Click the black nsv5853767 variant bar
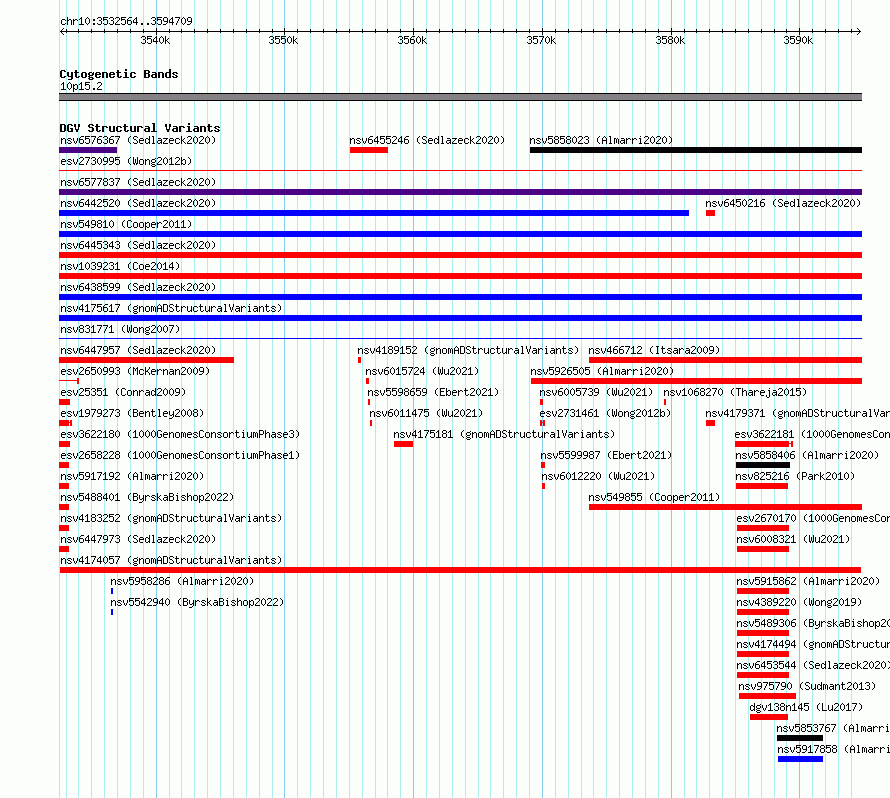The image size is (890, 798). point(800,738)
